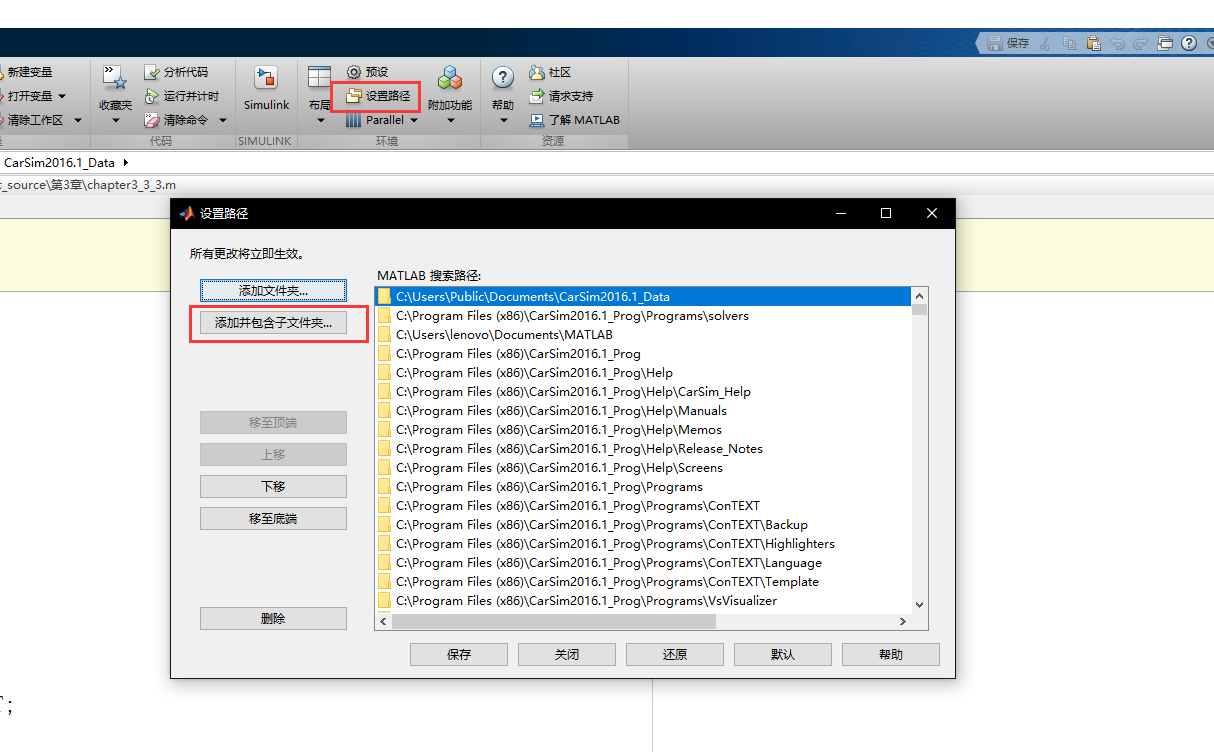The image size is (1214, 752).
Task: Click CarSim2016.1_Data folder in the address bar
Action: coord(59,162)
